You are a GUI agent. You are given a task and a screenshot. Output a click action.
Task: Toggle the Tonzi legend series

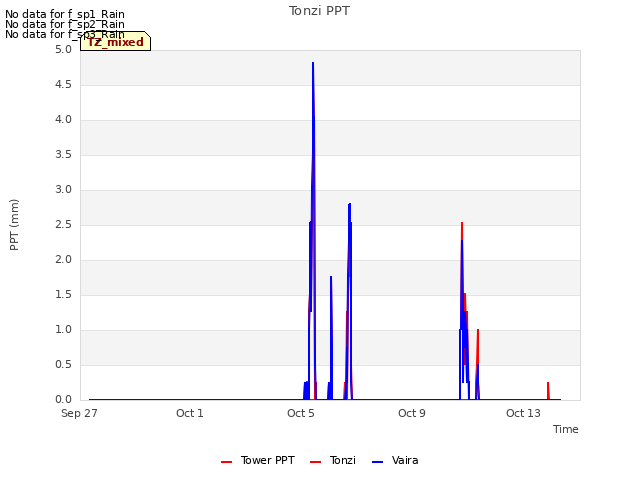tap(333, 460)
